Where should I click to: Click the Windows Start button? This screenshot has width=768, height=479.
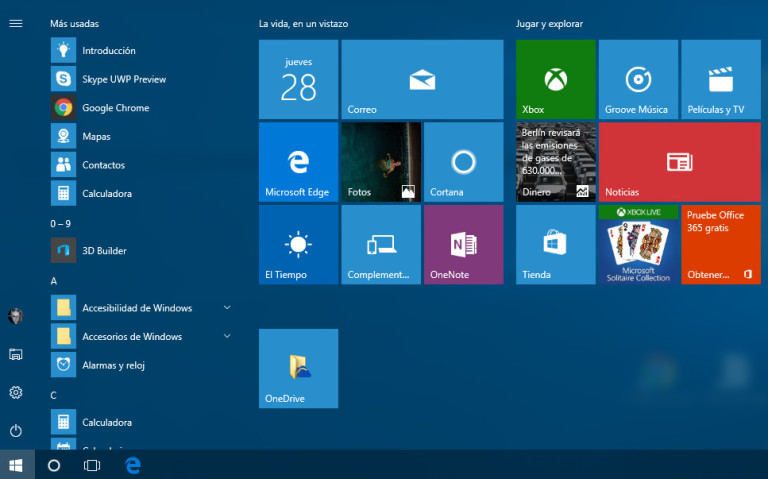pyautogui.click(x=16, y=465)
